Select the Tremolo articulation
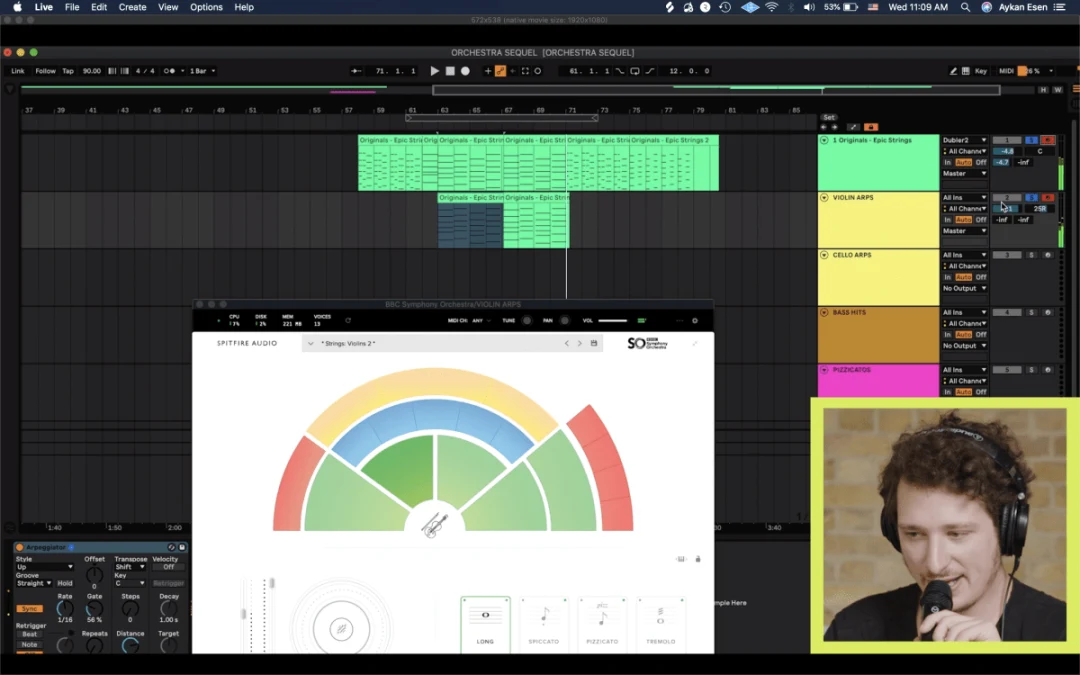 coord(661,623)
